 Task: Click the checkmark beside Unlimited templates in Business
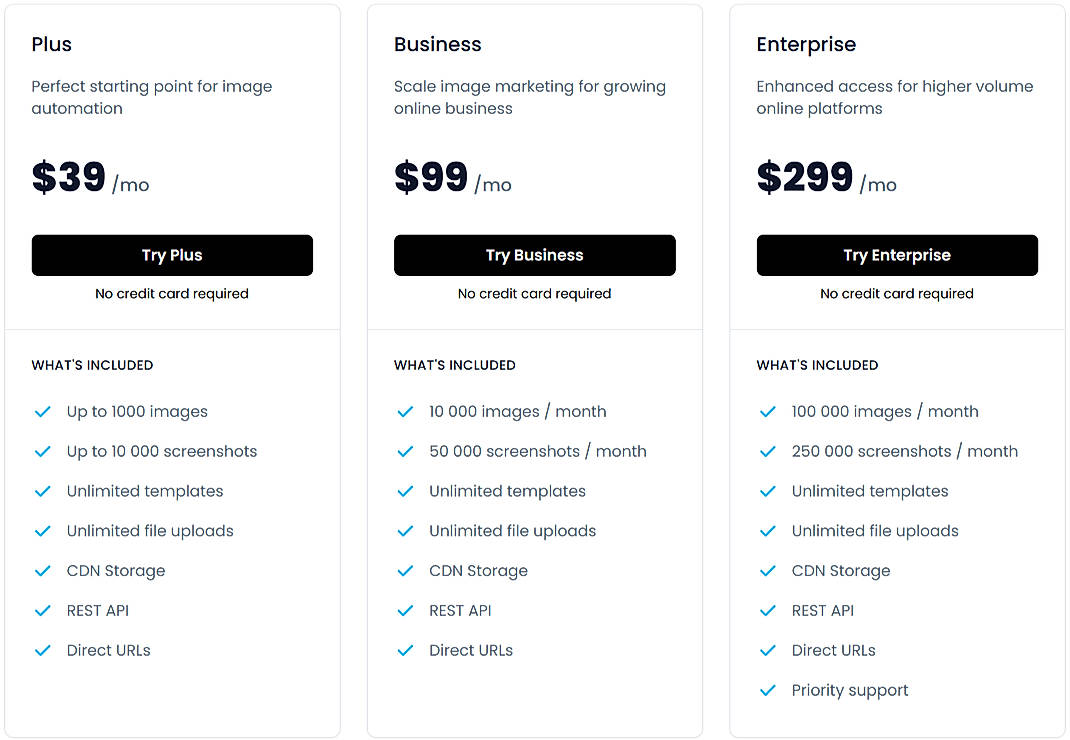(x=406, y=491)
